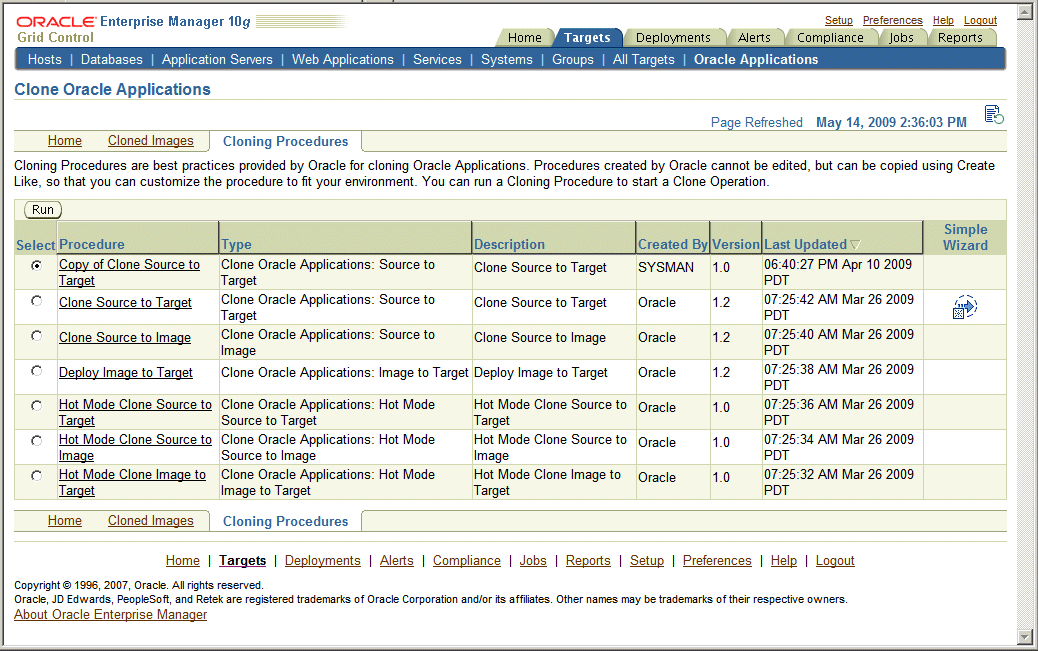Image resolution: width=1038 pixels, height=651 pixels.
Task: Open the Compliance tab
Action: [x=830, y=38]
